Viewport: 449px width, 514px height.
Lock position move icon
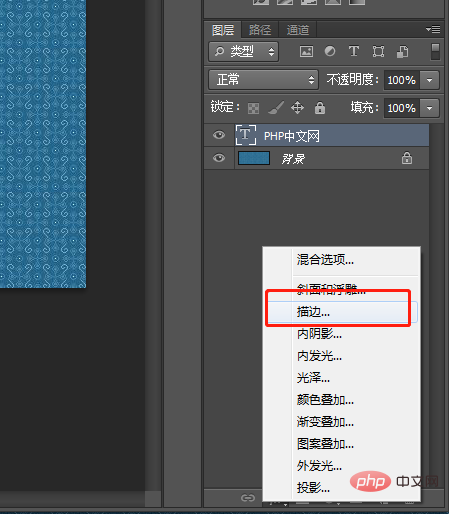click(297, 108)
